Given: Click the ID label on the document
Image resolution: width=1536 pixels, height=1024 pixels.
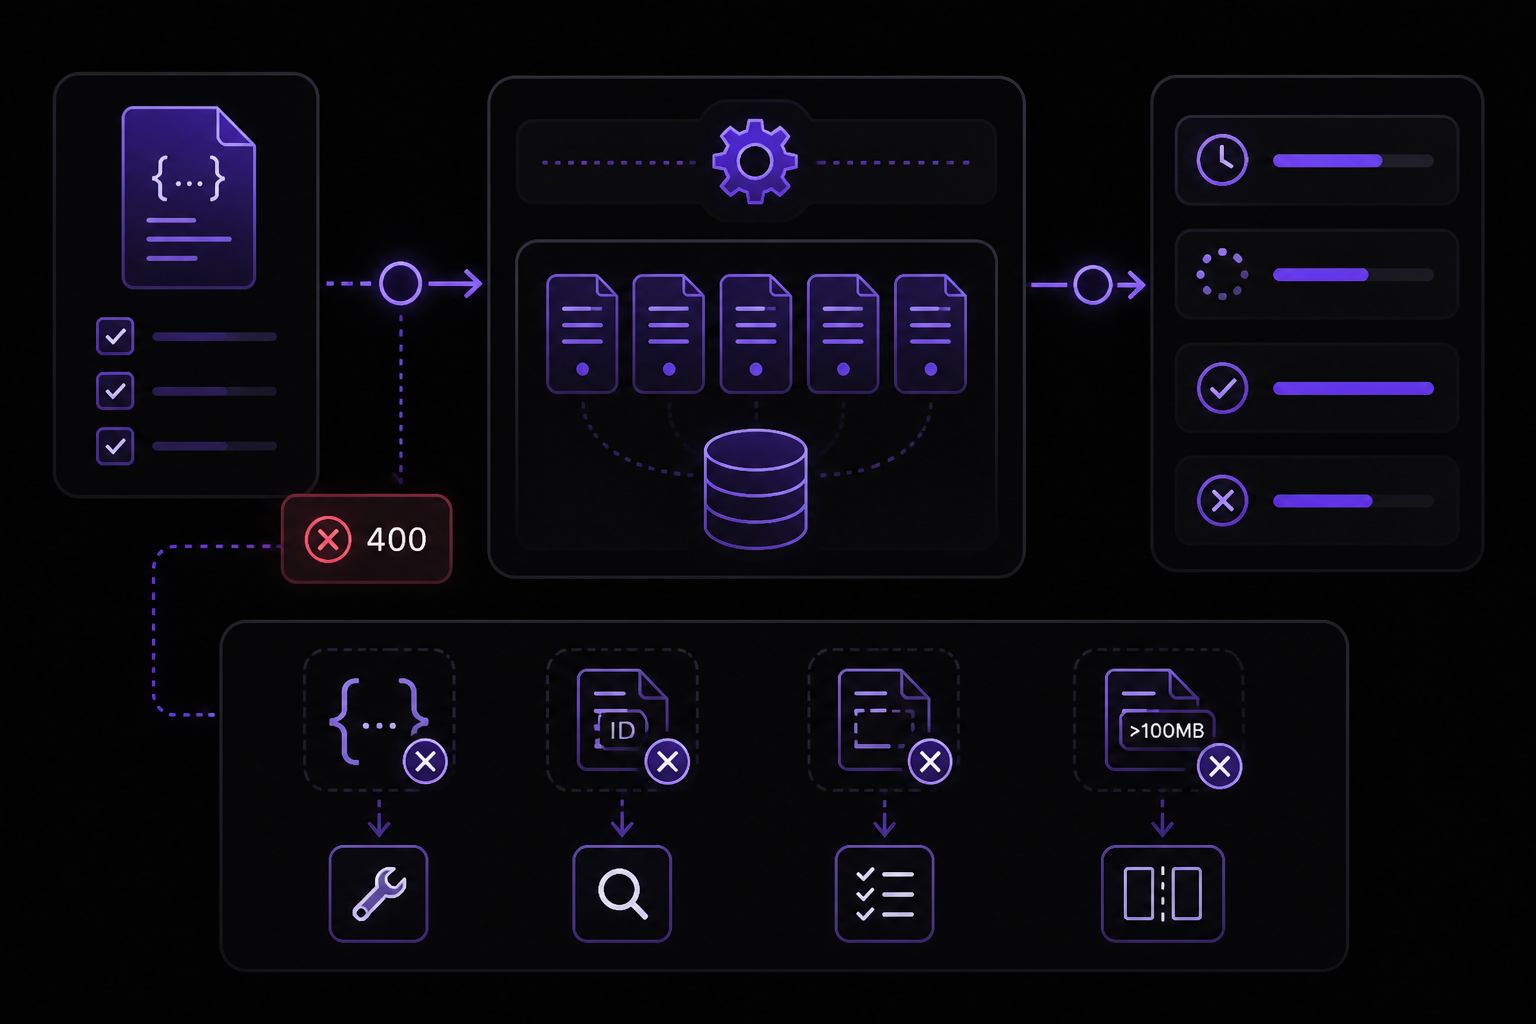Looking at the screenshot, I should [x=622, y=731].
